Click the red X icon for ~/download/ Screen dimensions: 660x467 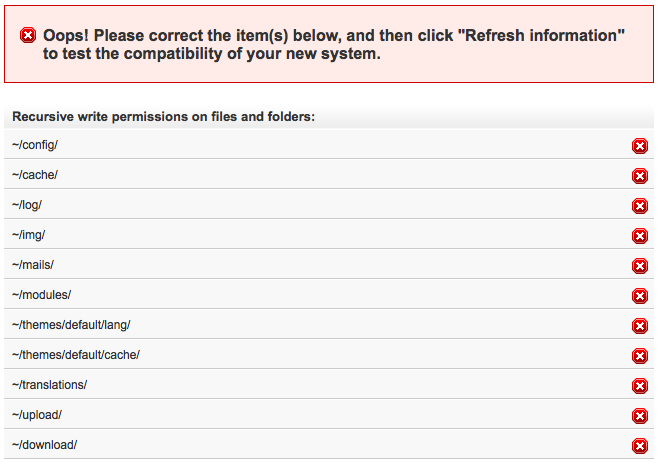[x=640, y=446]
